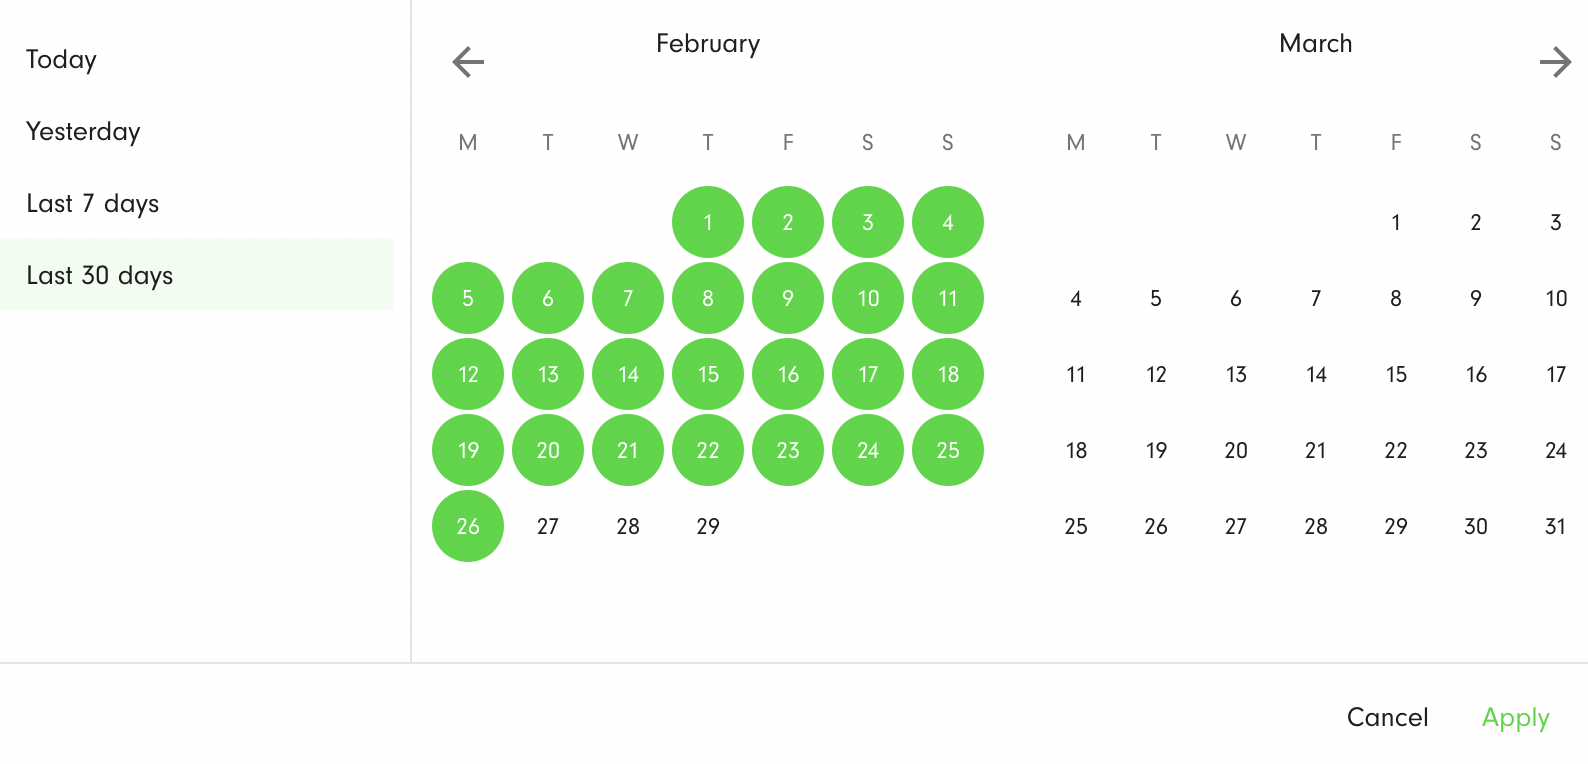Pick February 14 on the calendar
The height and width of the screenshot is (764, 1588).
tap(628, 374)
